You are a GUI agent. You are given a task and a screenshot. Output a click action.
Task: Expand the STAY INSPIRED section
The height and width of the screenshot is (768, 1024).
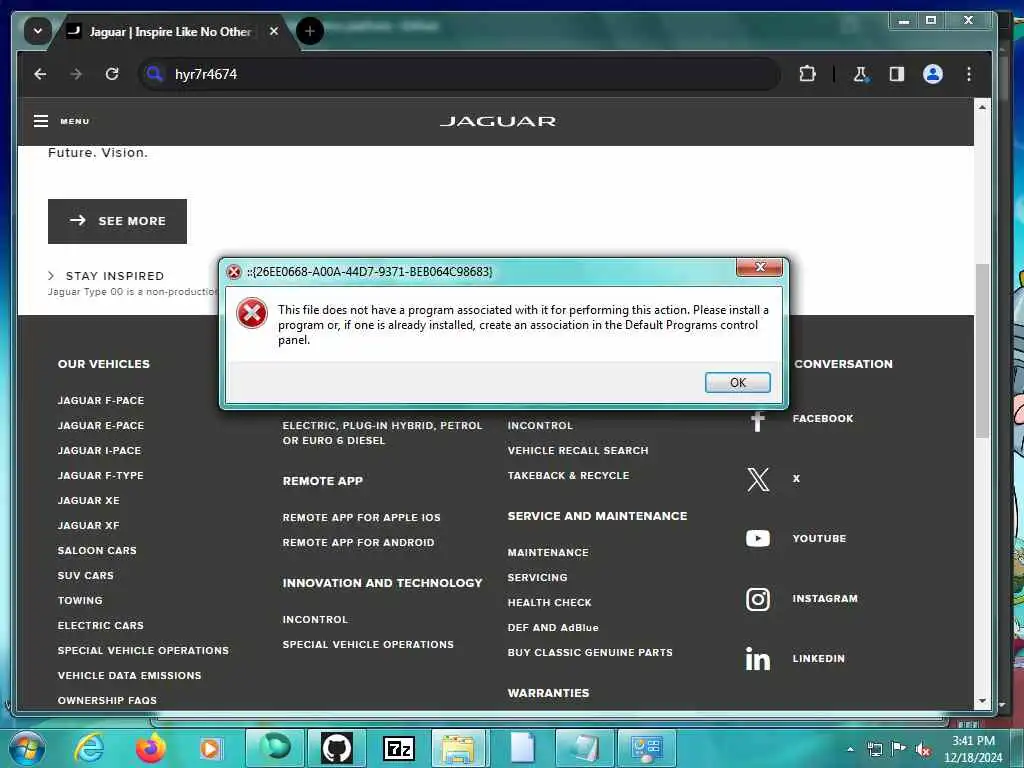(106, 276)
